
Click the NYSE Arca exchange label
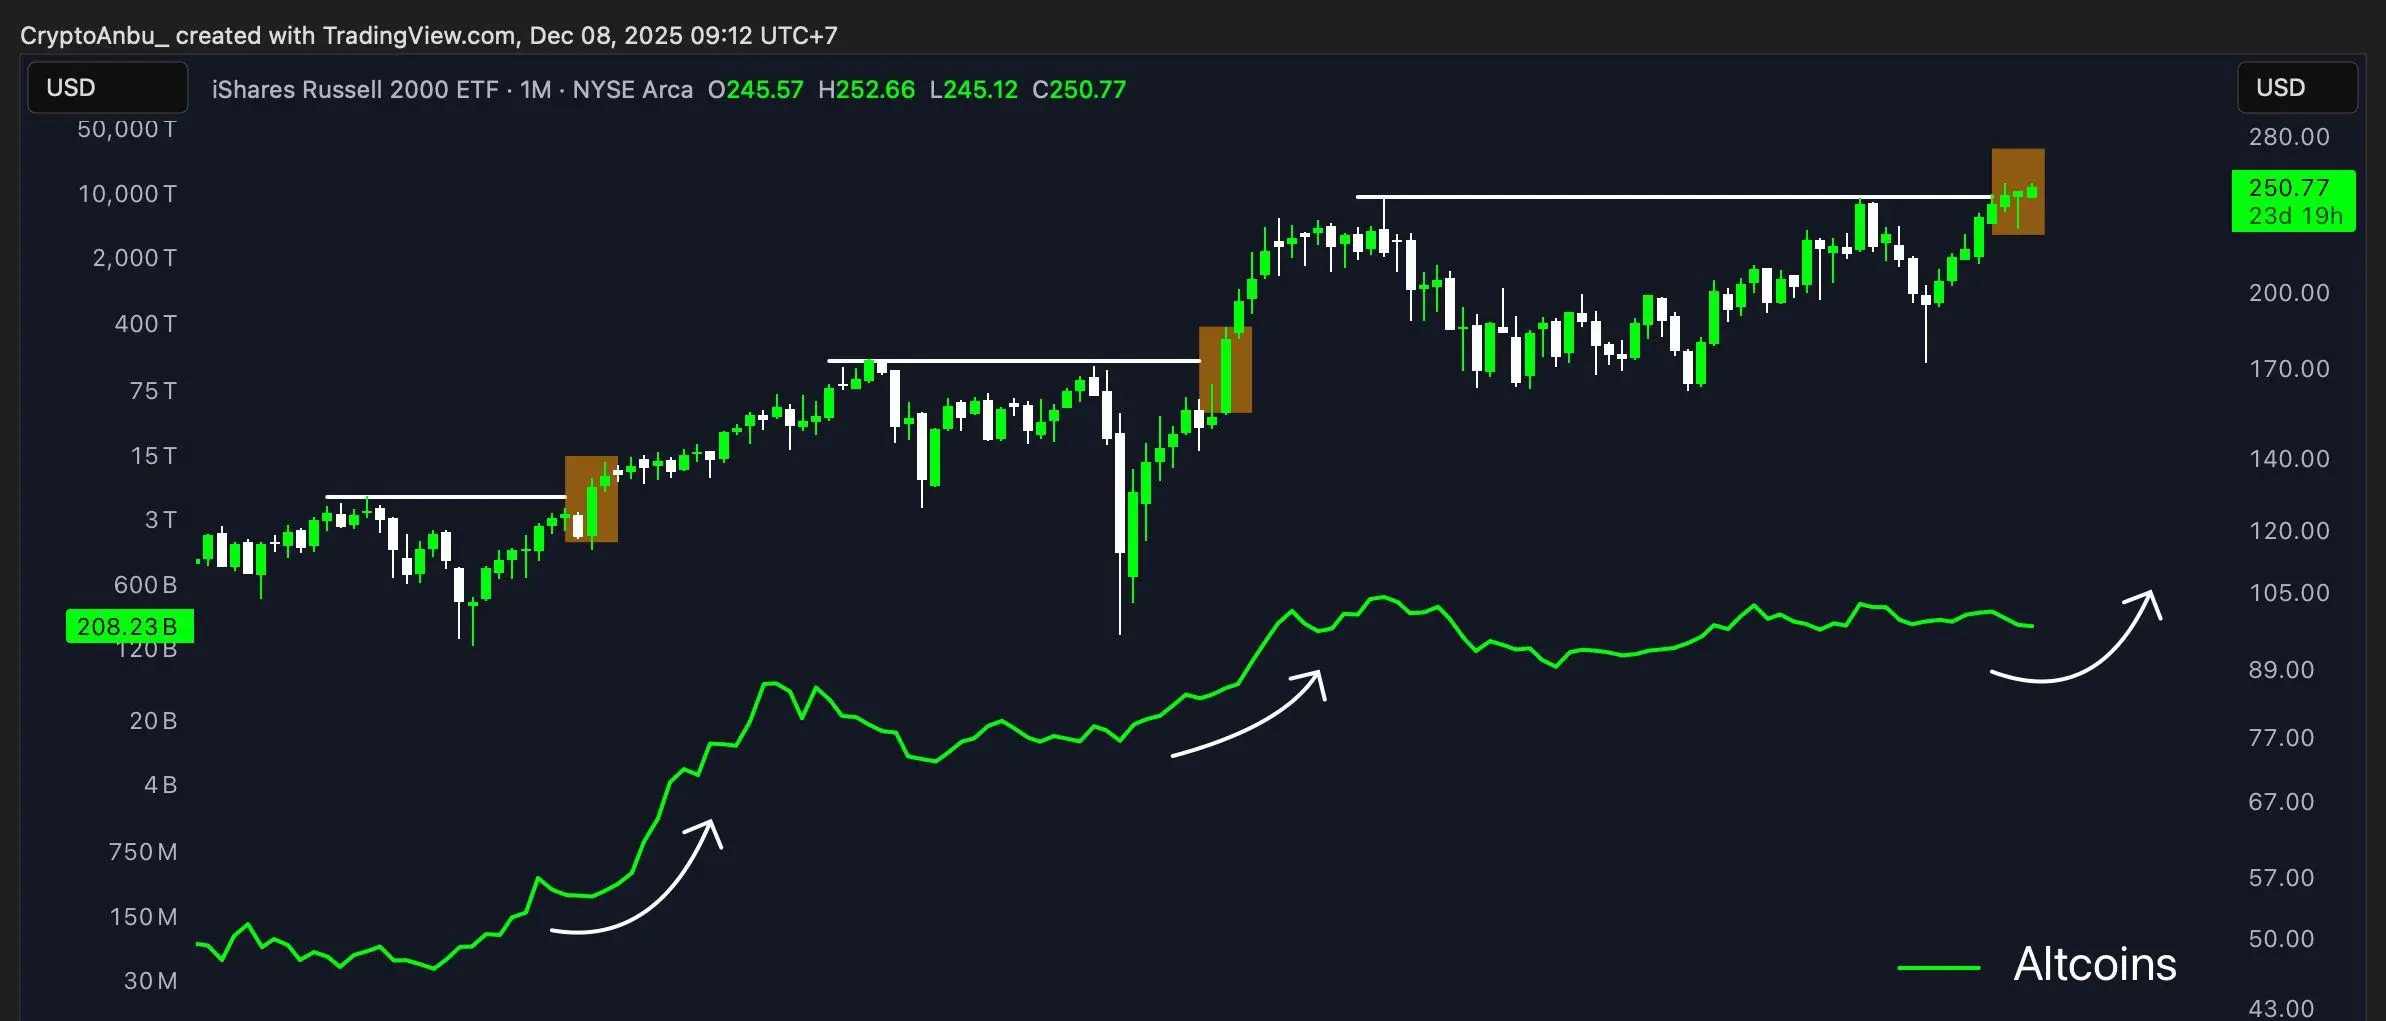pyautogui.click(x=632, y=90)
